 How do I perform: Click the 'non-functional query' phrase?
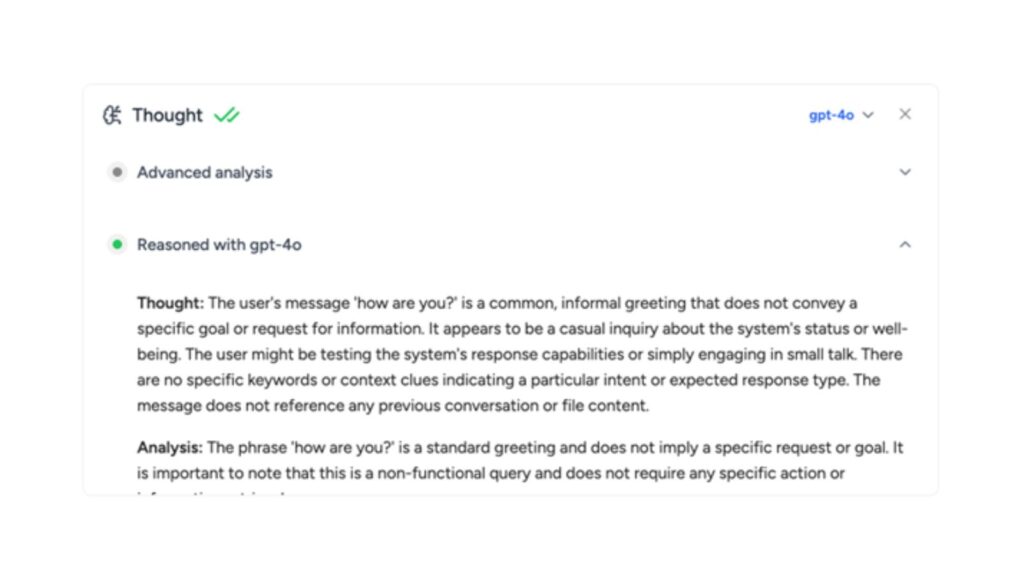454,473
